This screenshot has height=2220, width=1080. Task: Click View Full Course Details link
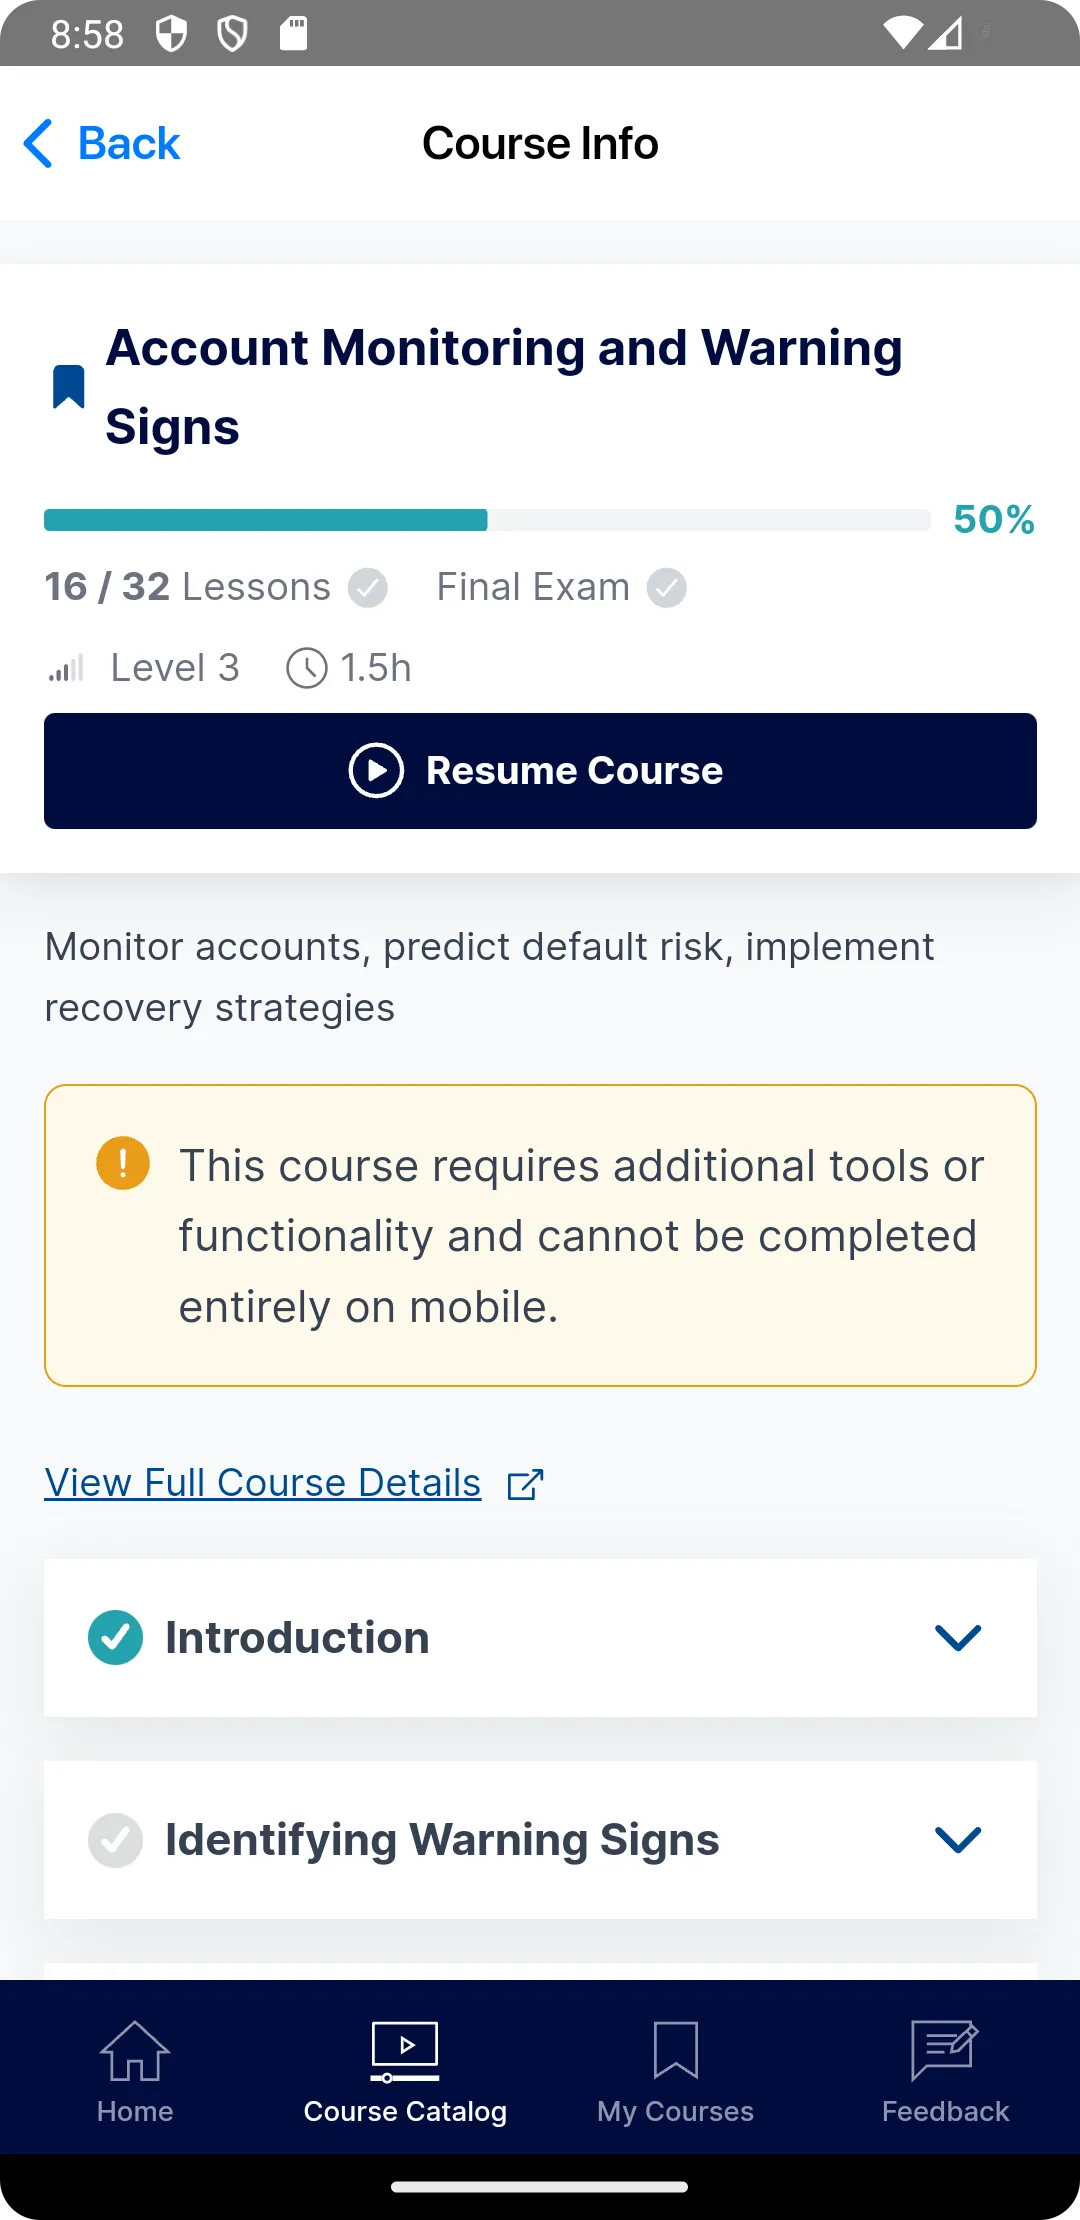(x=263, y=1483)
